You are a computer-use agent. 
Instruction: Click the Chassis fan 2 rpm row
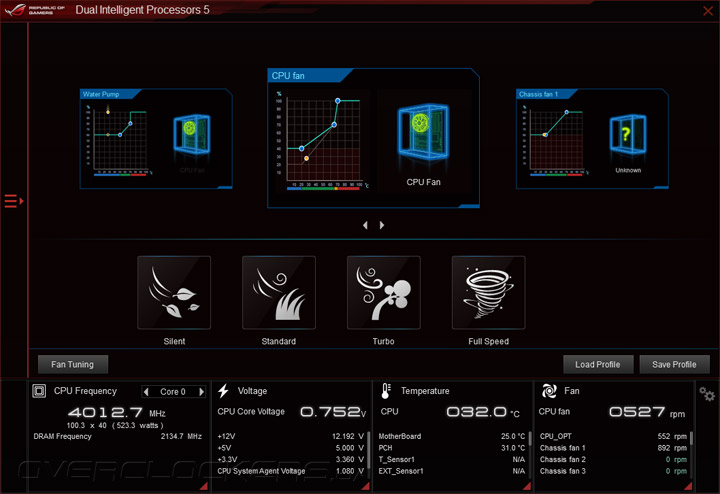pyautogui.click(x=613, y=459)
